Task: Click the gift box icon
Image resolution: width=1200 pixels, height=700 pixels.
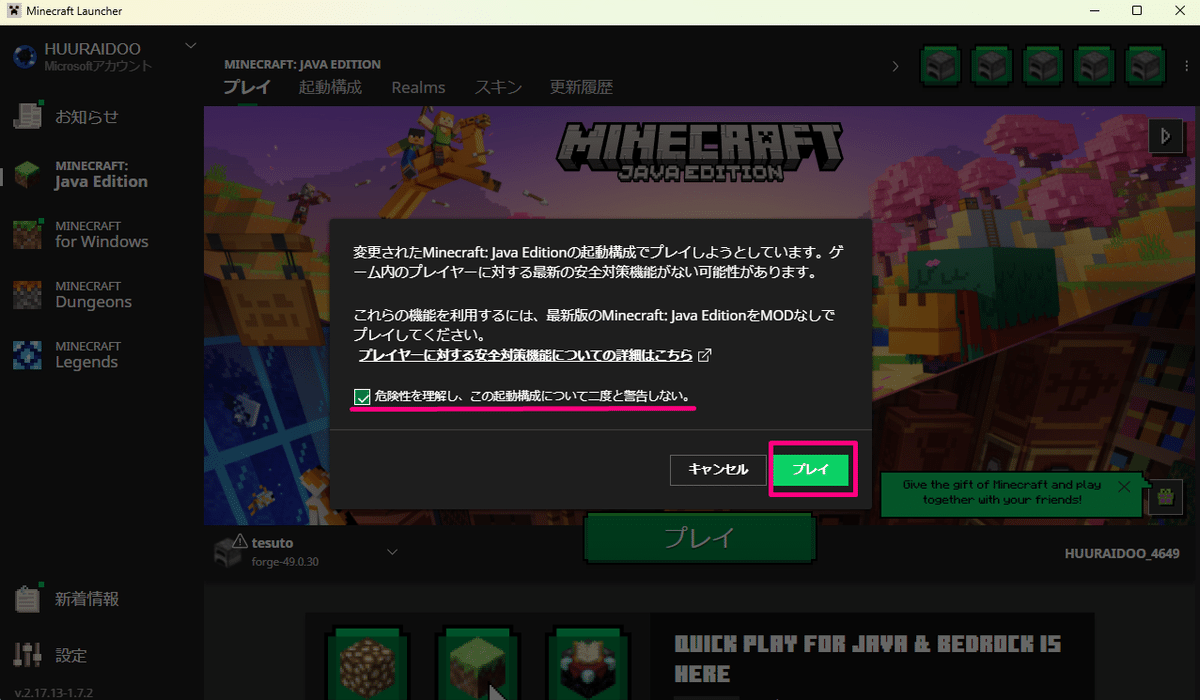Action: click(1165, 495)
